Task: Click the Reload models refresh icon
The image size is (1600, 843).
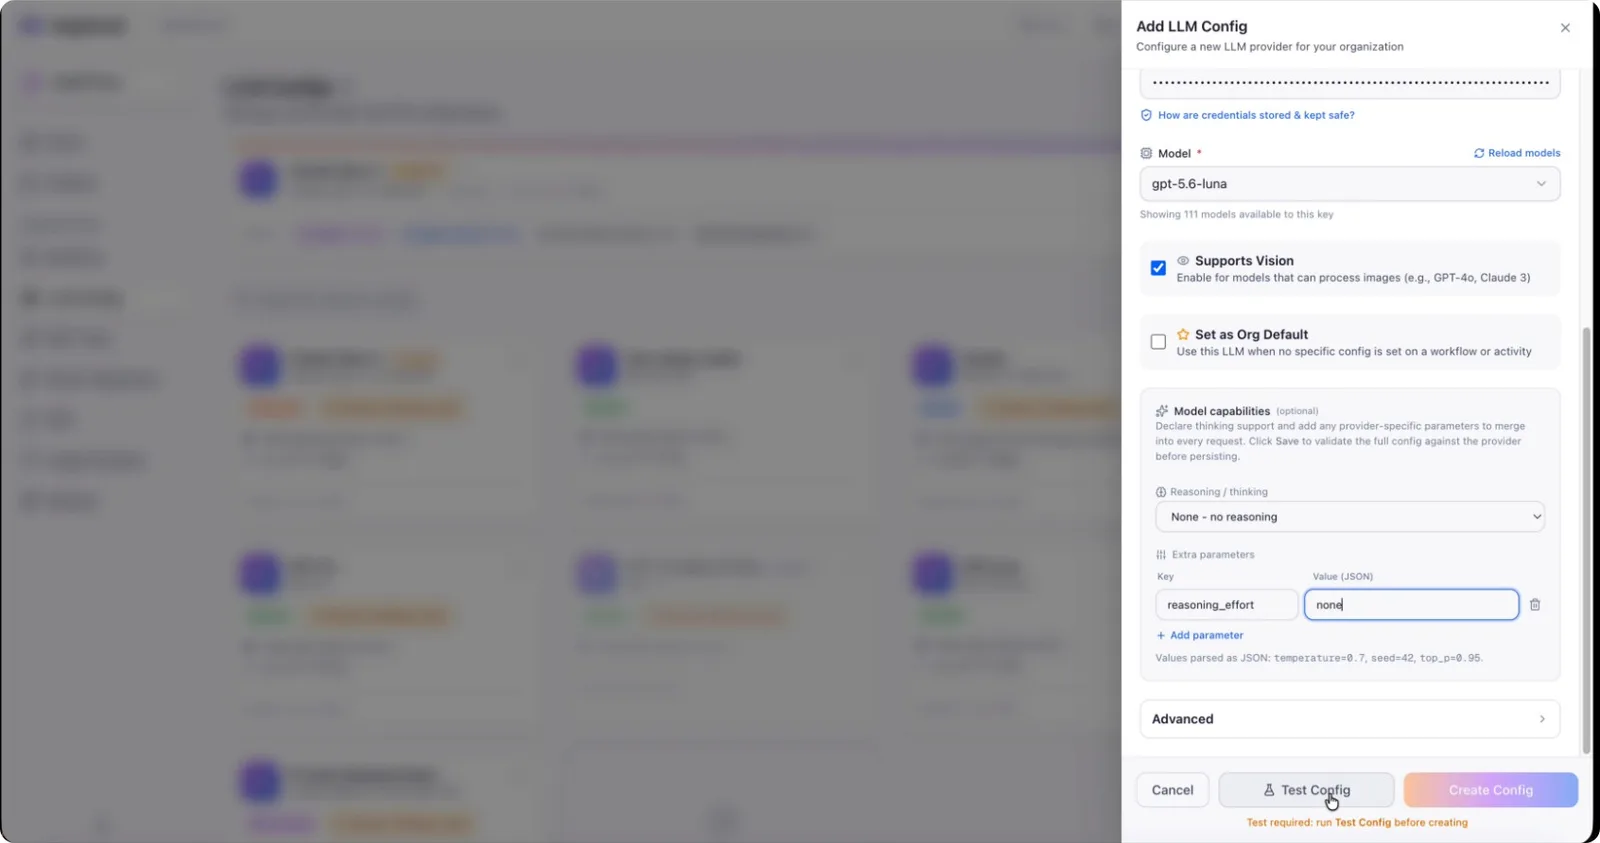Action: pos(1479,153)
